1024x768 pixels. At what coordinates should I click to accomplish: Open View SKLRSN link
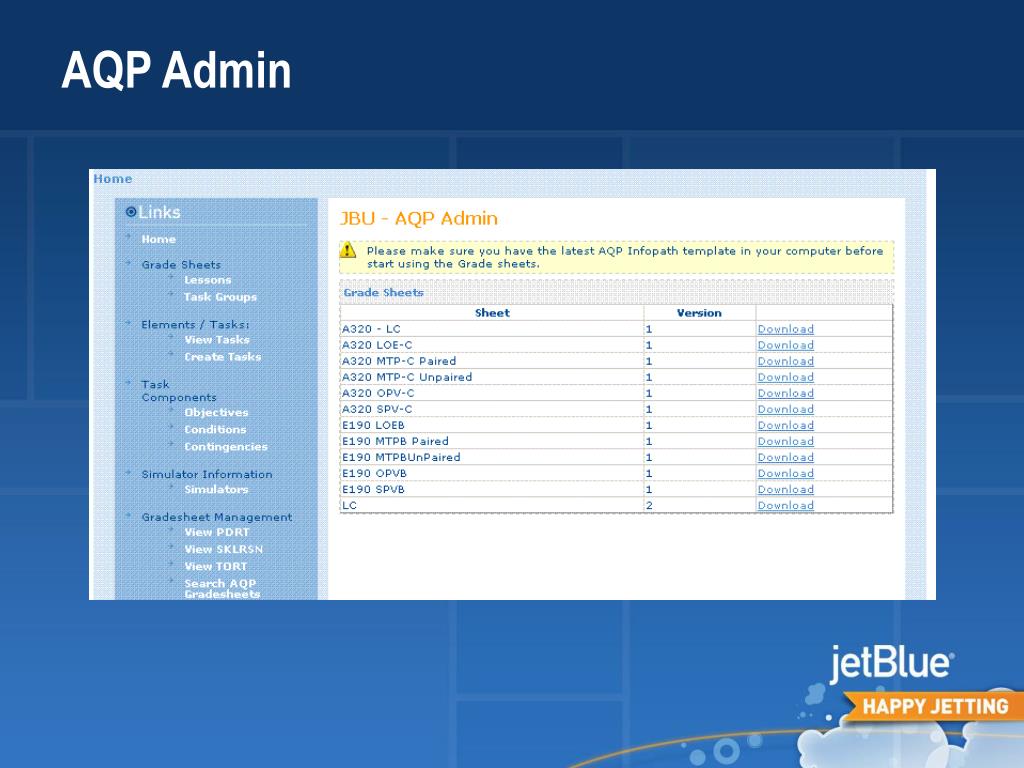(223, 549)
